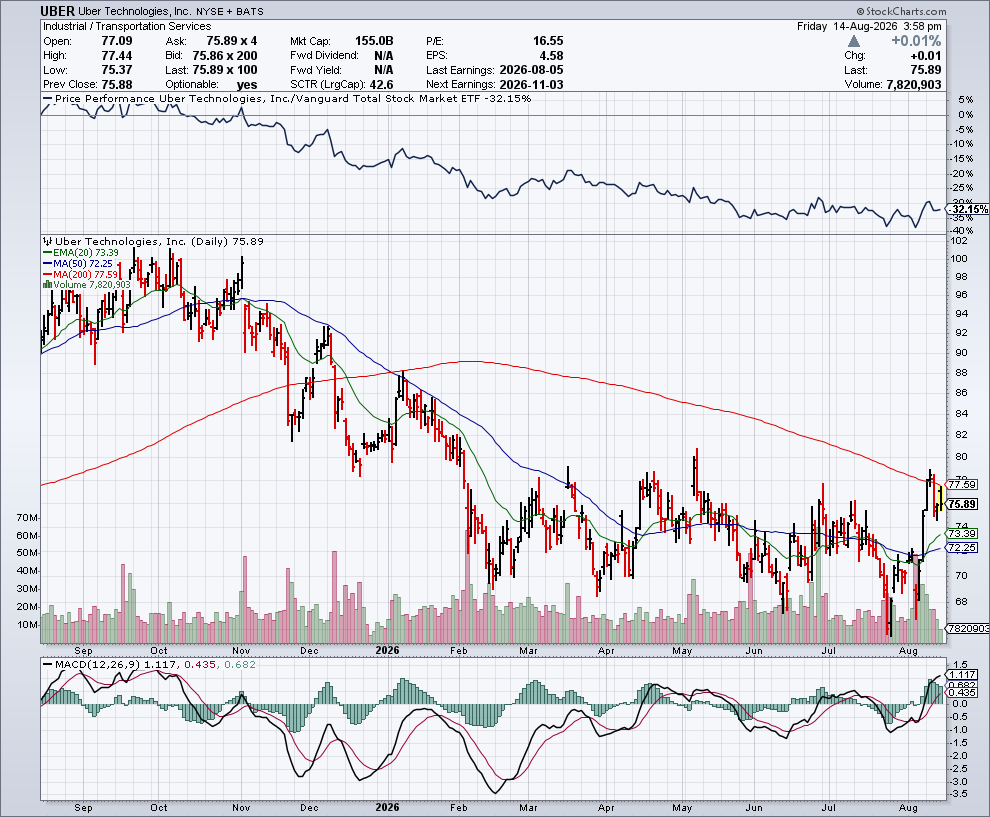Screen dimensions: 990x817
Task: Click the EPS value 4.58
Action: pos(551,56)
